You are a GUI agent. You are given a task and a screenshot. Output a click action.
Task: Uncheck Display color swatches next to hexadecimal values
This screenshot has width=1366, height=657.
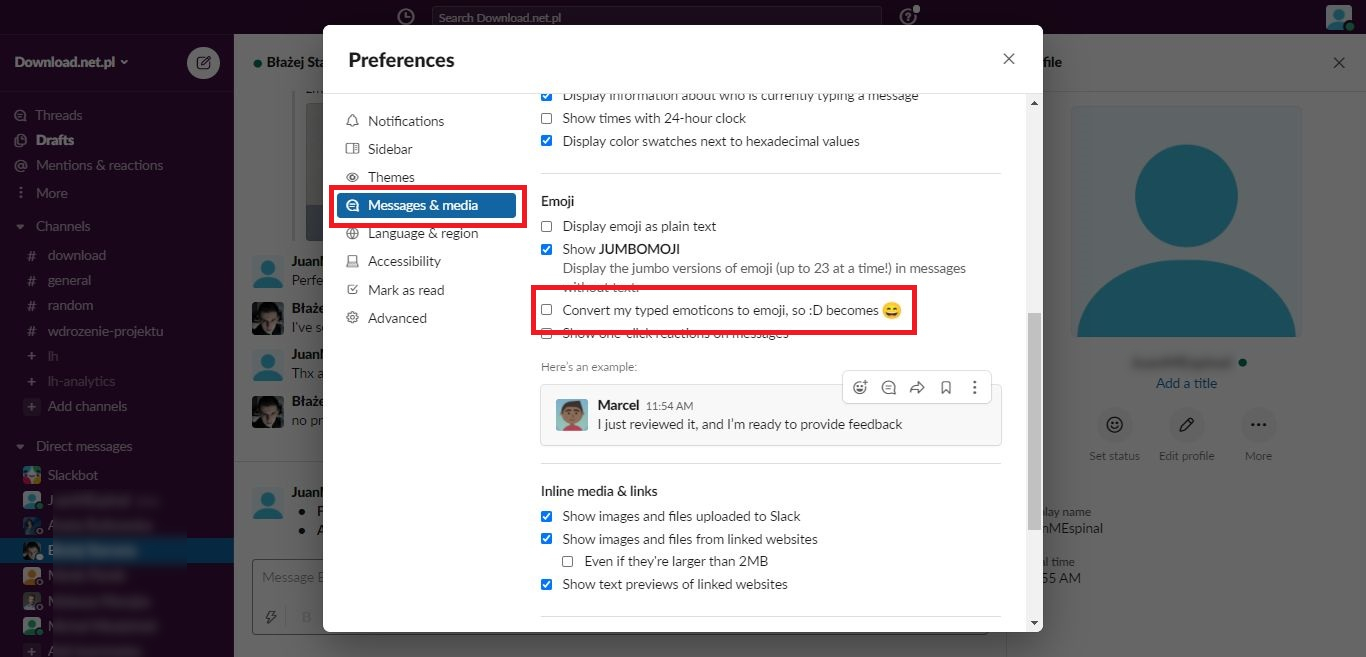click(547, 141)
